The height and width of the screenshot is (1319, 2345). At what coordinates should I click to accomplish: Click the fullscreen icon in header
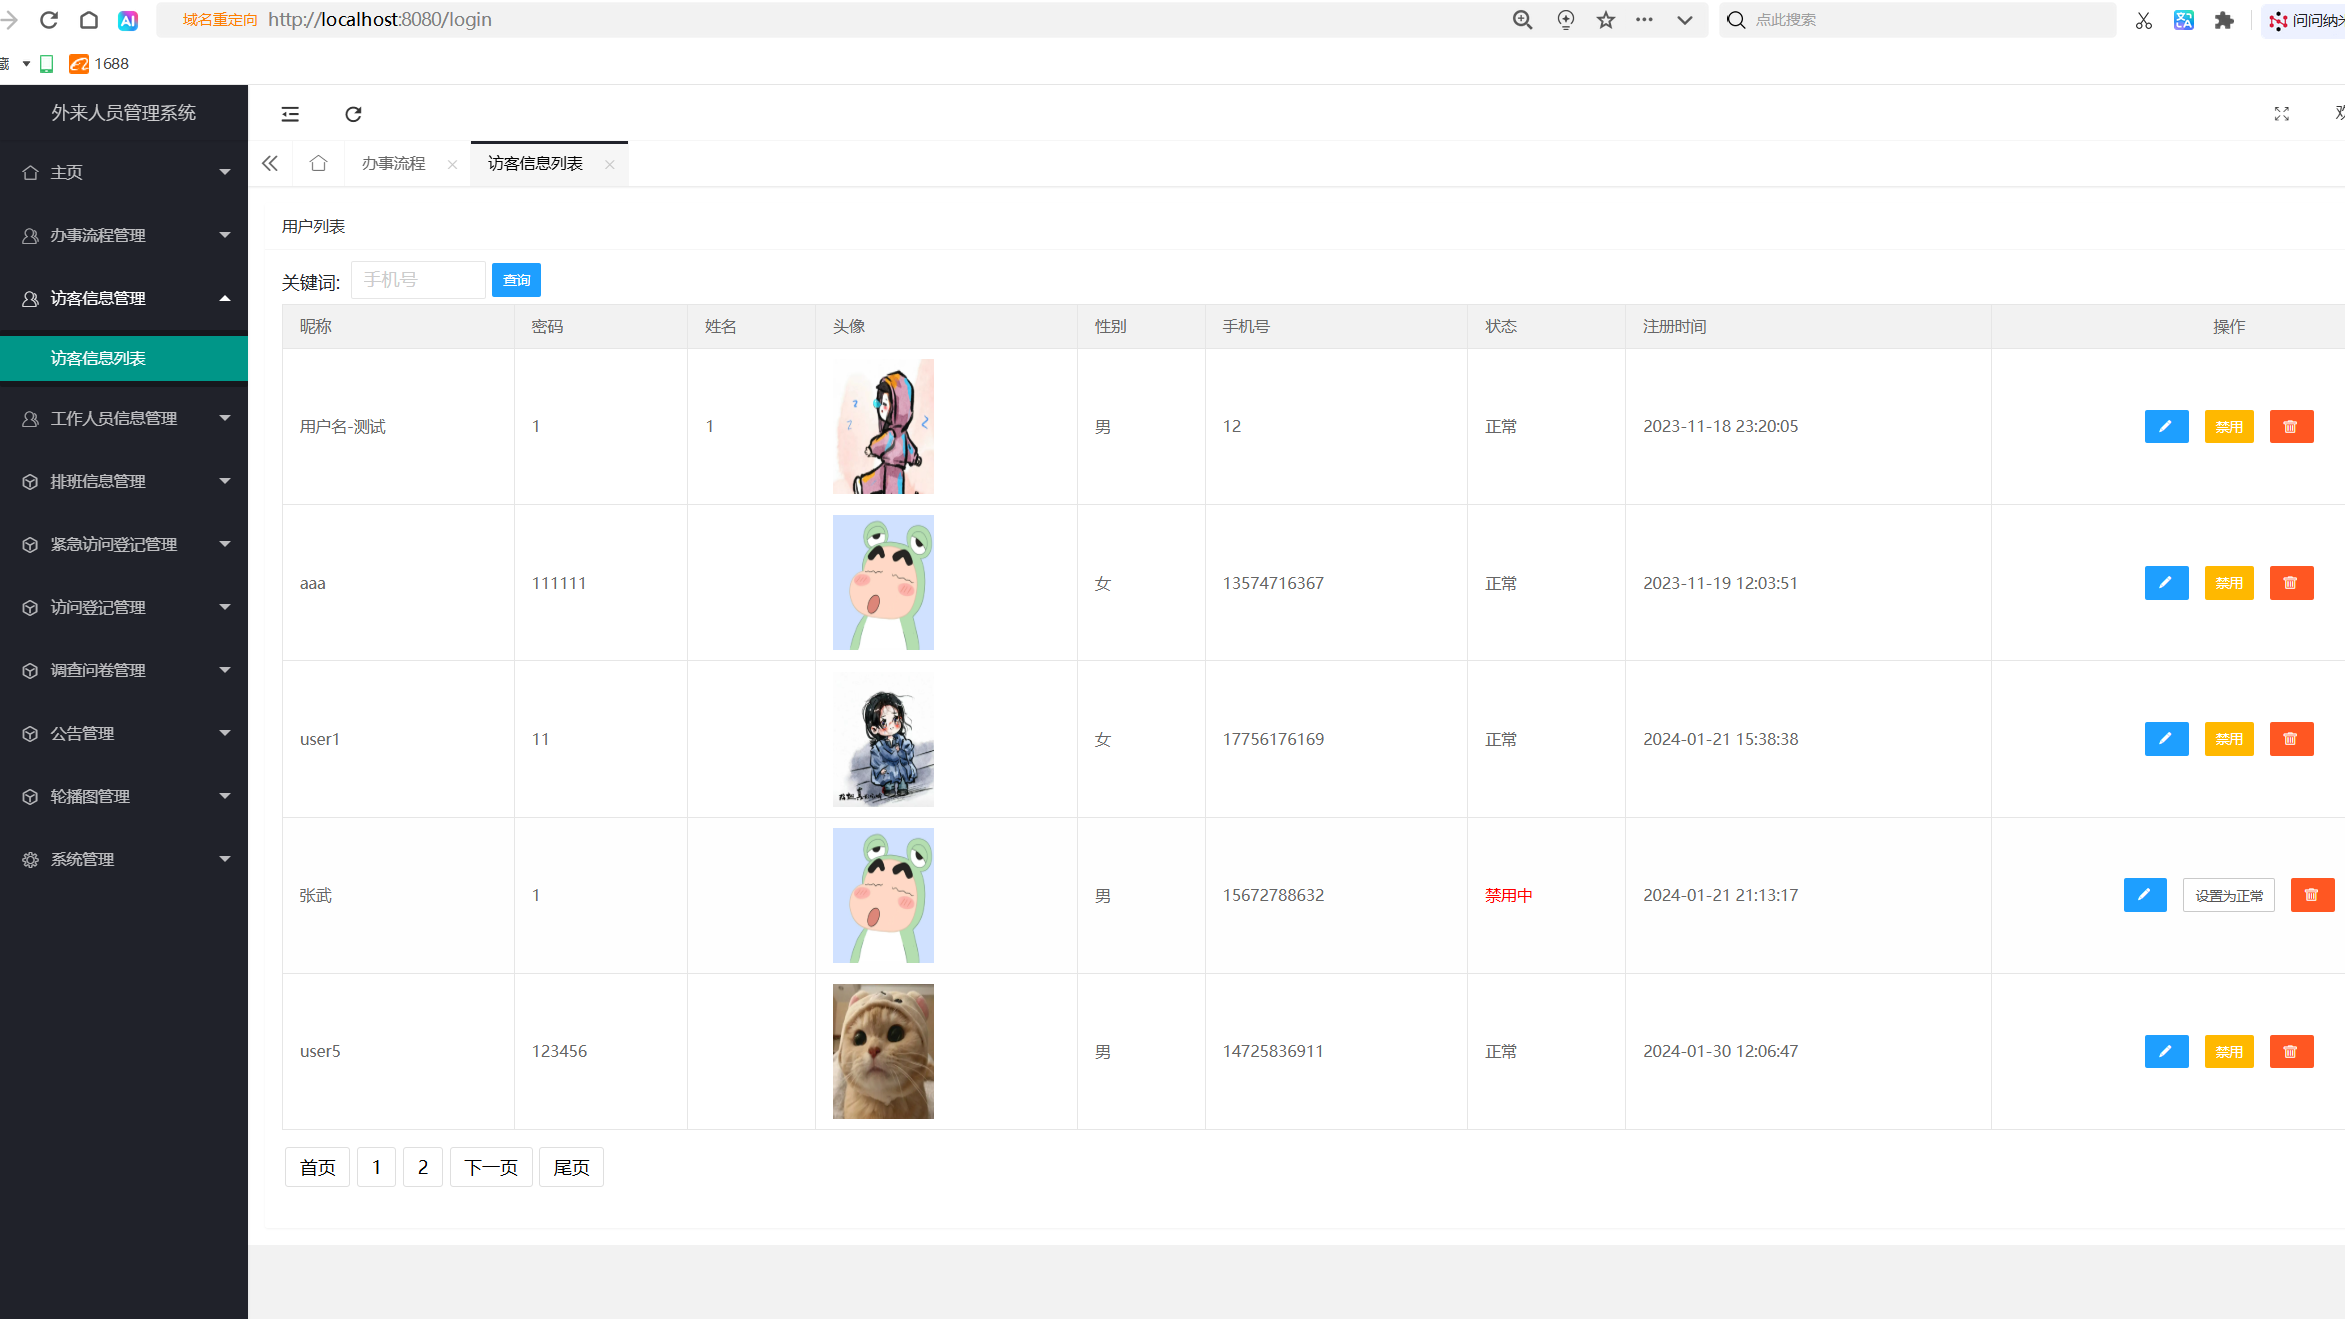pyautogui.click(x=2281, y=114)
